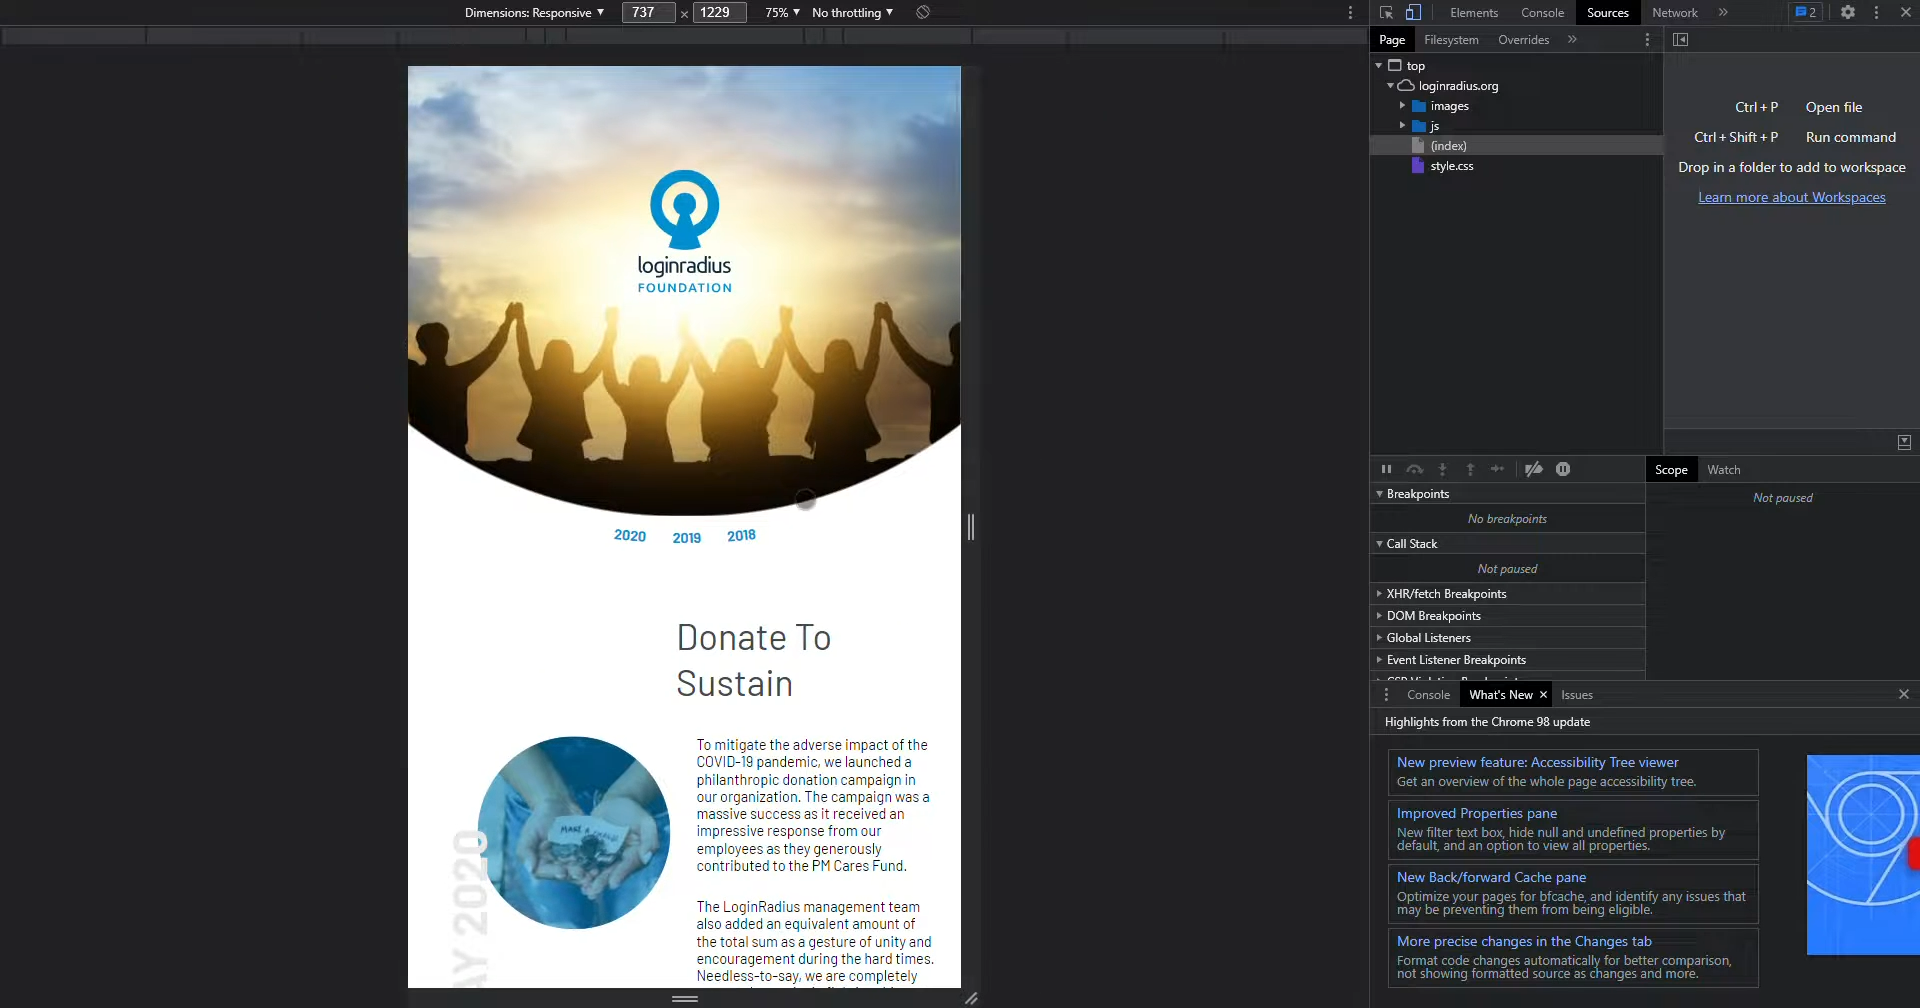Open the issues counter badge showing 2

(1806, 13)
